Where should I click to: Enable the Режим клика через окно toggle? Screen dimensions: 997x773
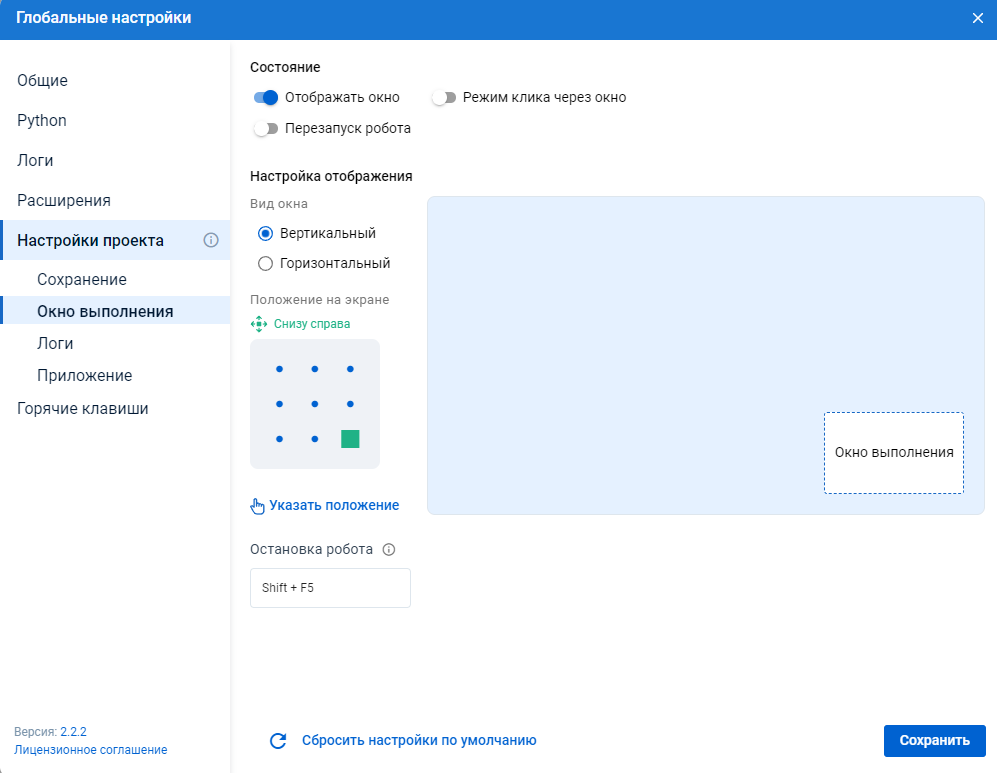(444, 98)
